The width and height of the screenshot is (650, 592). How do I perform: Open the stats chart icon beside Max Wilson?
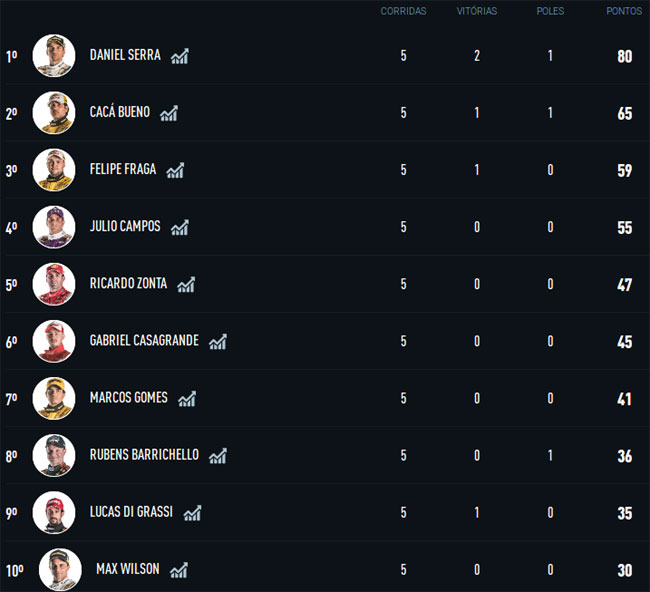tap(179, 570)
